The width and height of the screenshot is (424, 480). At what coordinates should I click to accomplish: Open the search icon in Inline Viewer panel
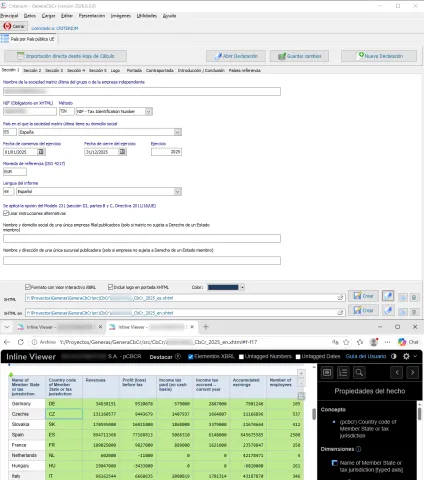tap(359, 372)
